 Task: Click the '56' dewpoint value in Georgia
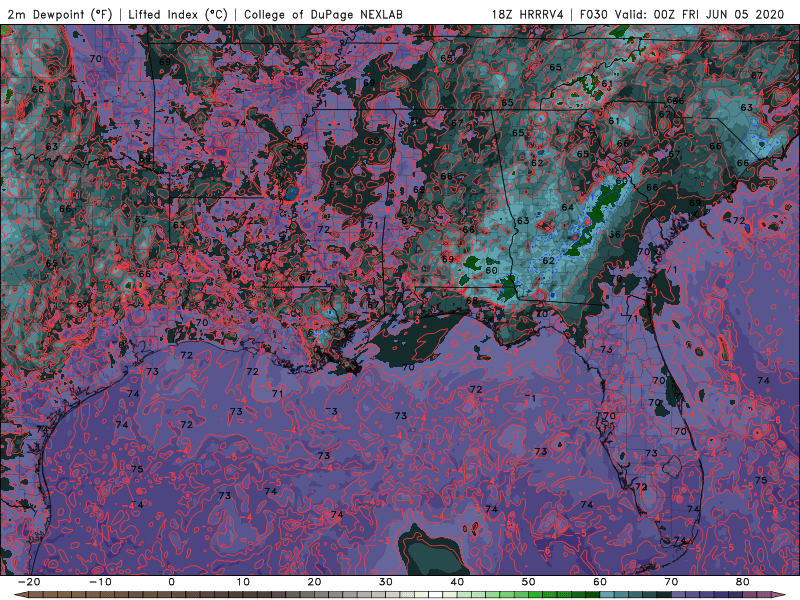(x=615, y=235)
